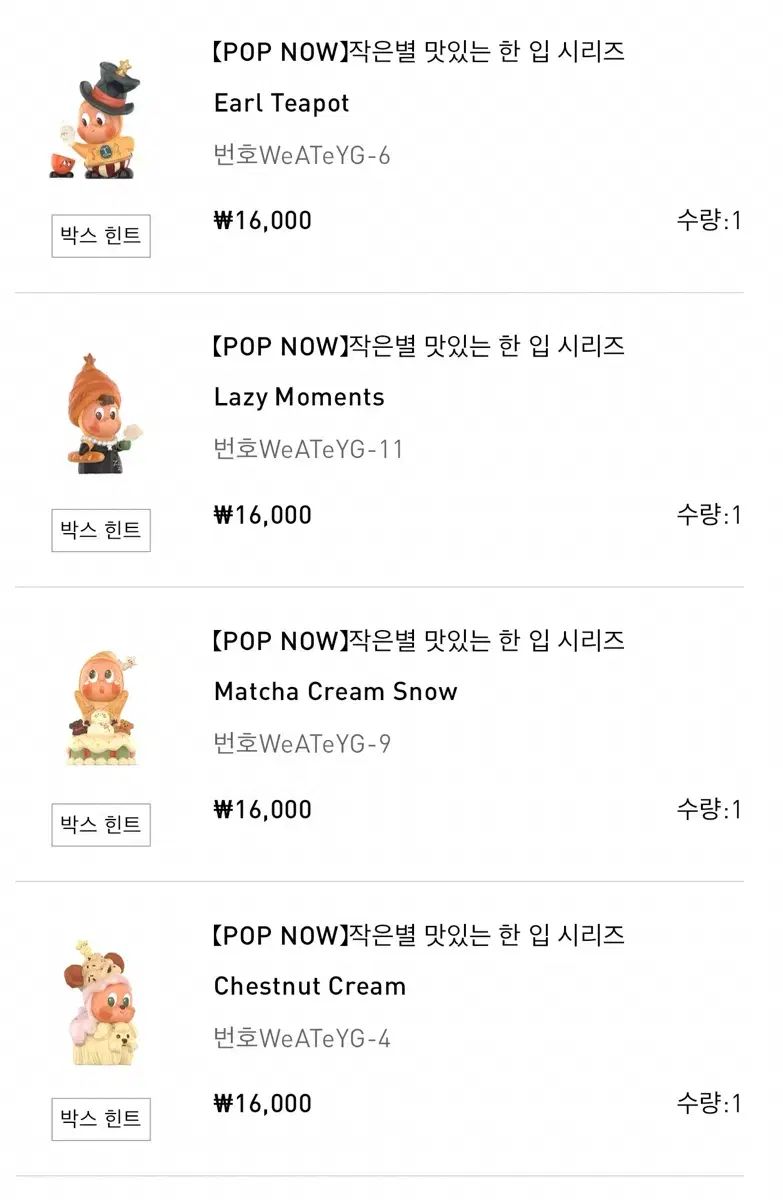
Task: Click series title above Earl Teapot
Action: coord(417,51)
